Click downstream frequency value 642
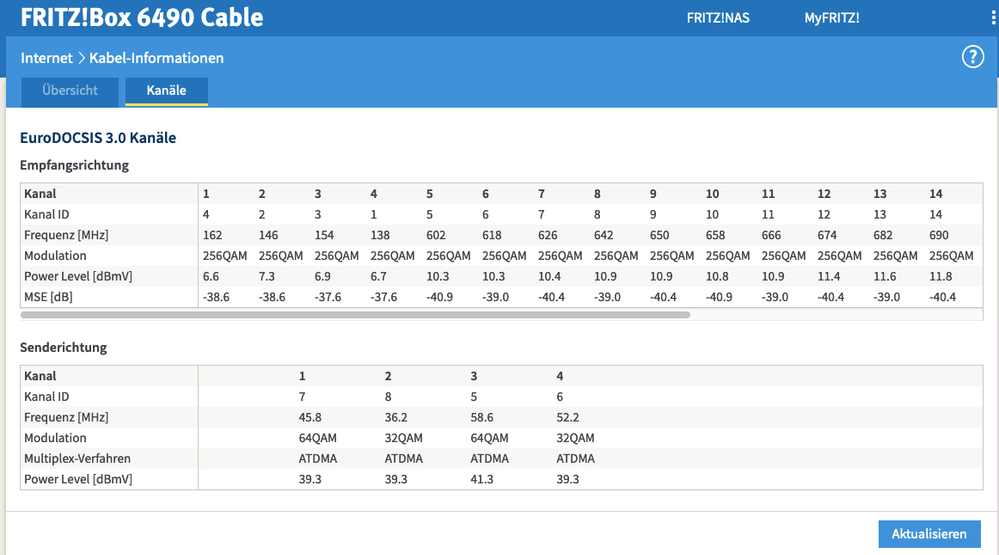999x555 pixels. click(x=603, y=235)
